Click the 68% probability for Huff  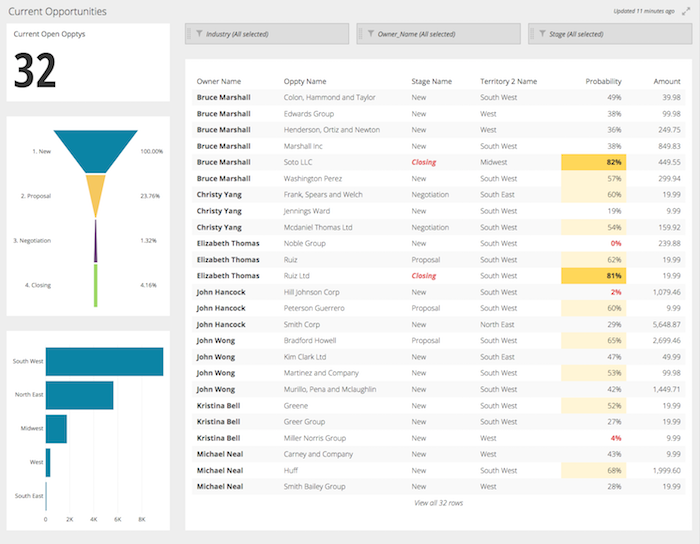point(594,470)
